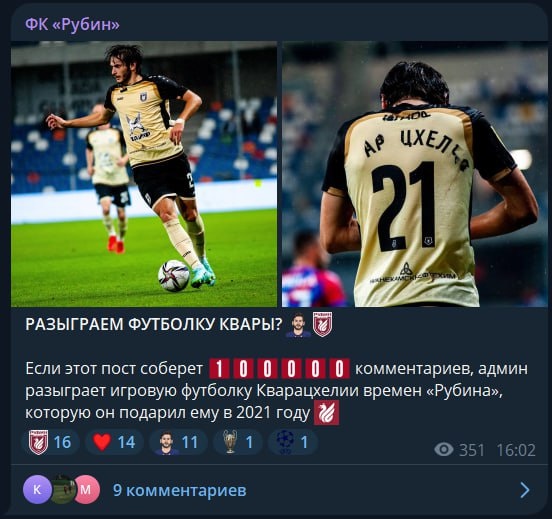Screen dimensions: 552x519
Task: Expand comments with the right chevron arrow
Action: click(525, 490)
